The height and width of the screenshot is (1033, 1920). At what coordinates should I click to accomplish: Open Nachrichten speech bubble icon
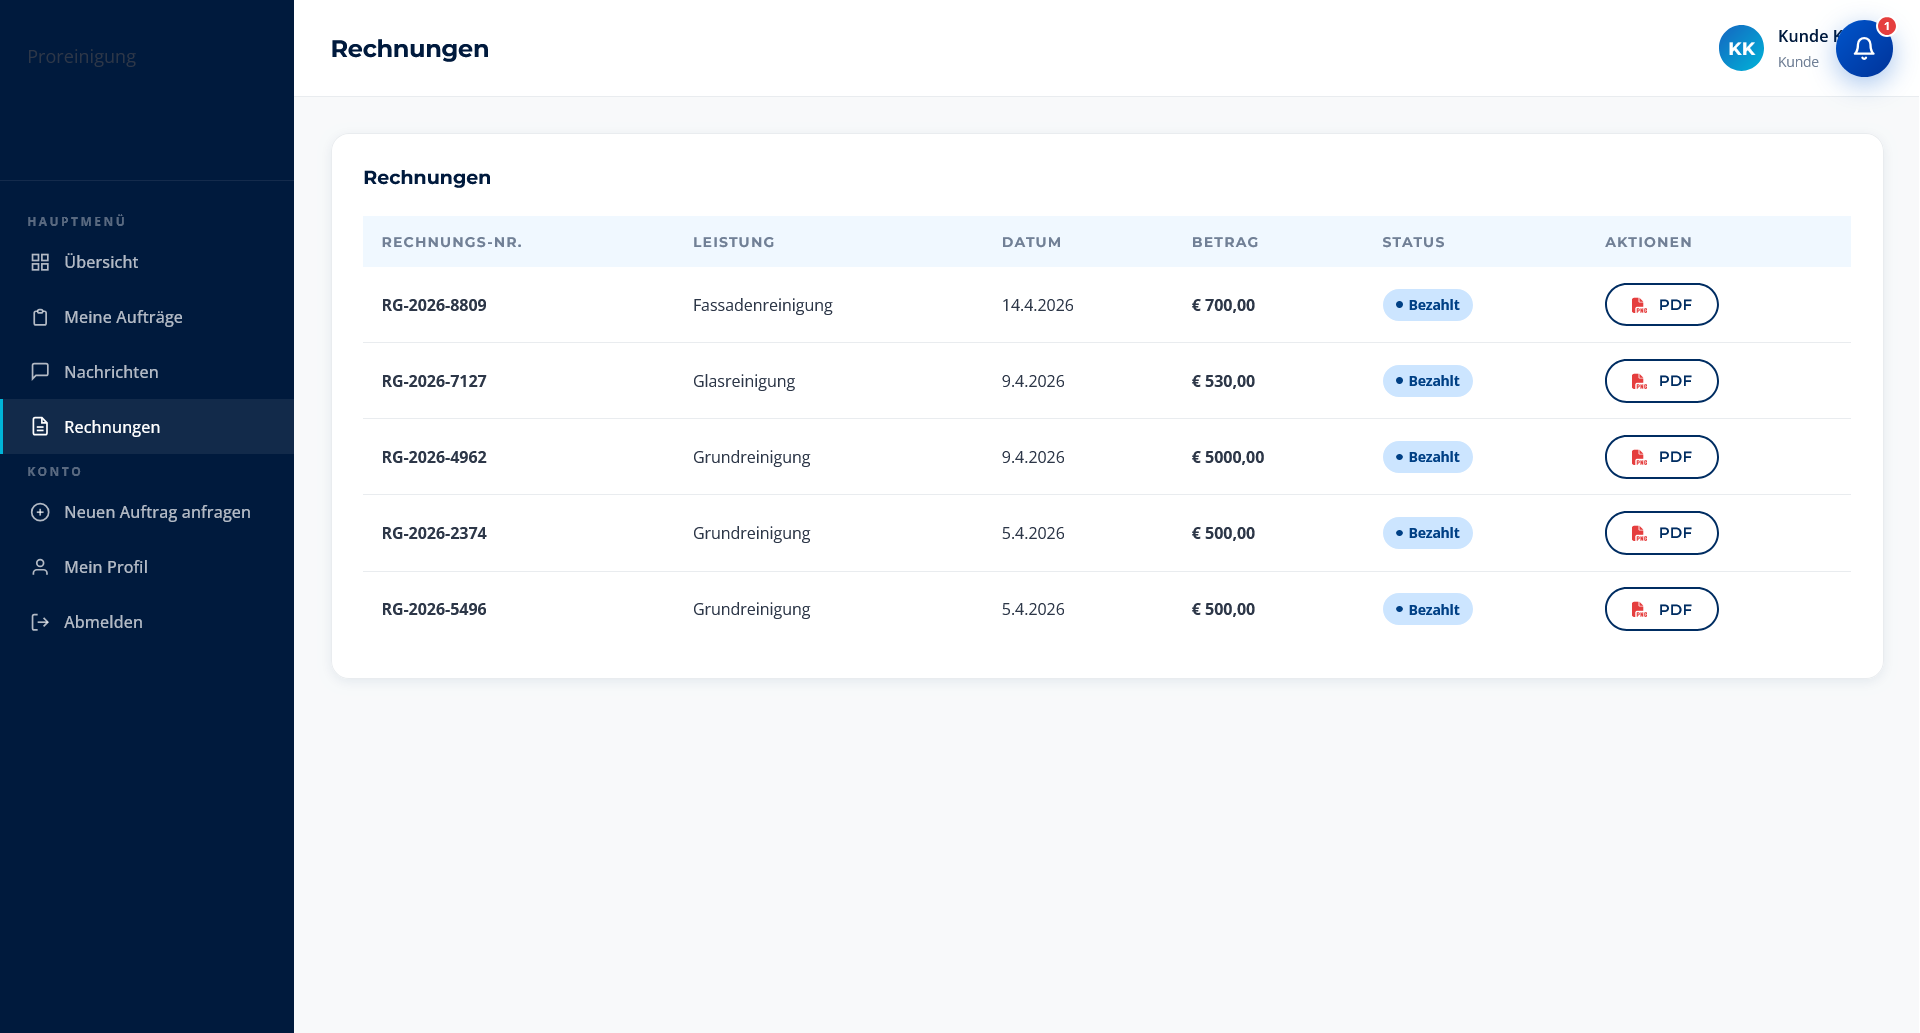point(40,372)
